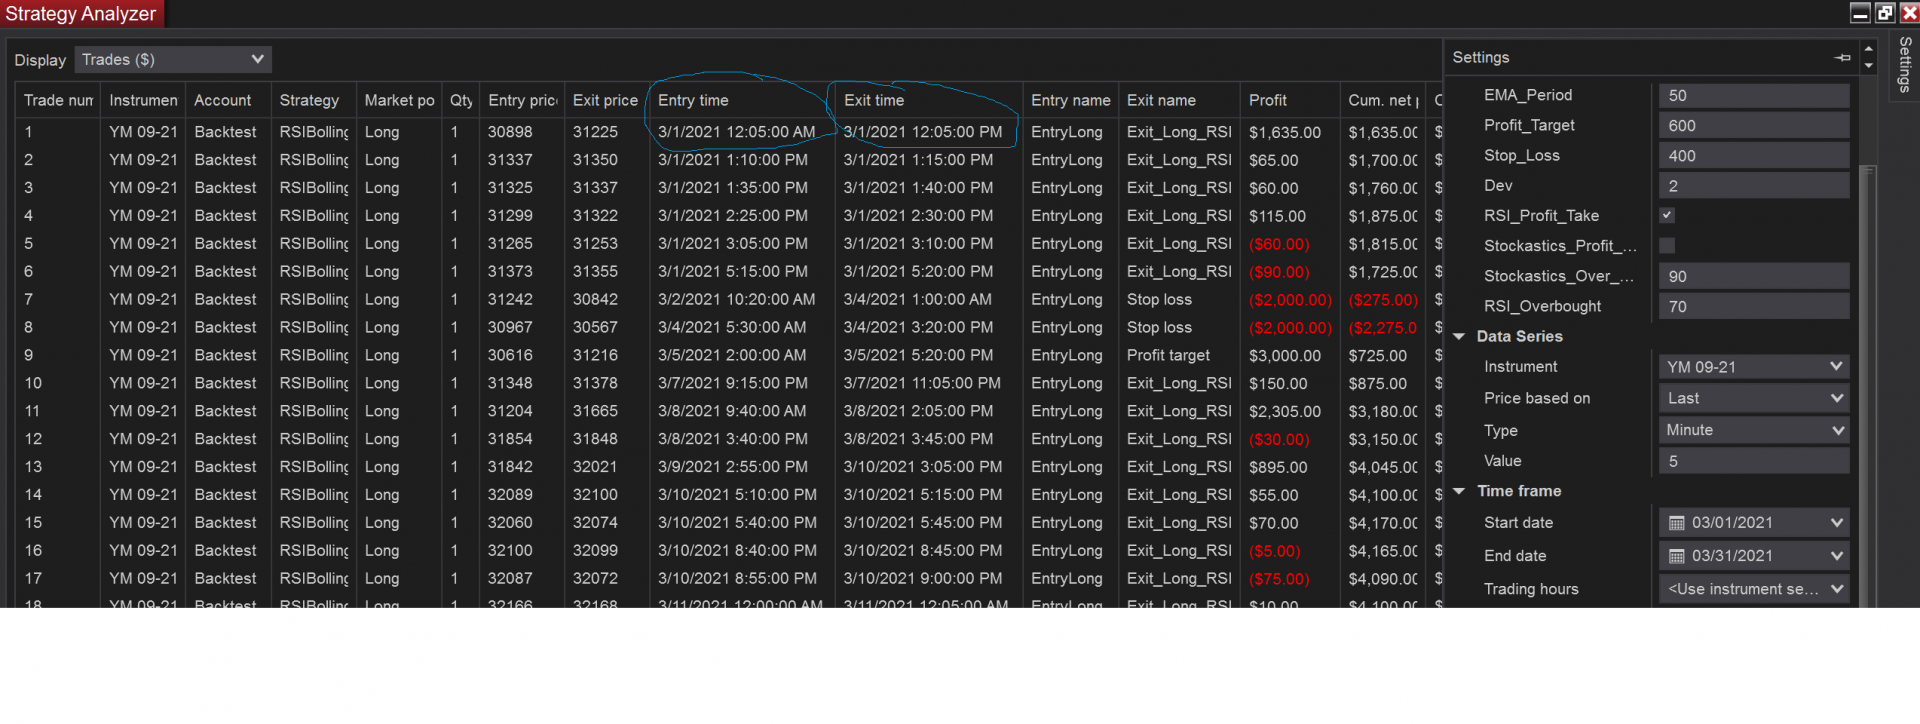Sort by Entry price column header
Screen dimensions: 1920x724
point(522,100)
